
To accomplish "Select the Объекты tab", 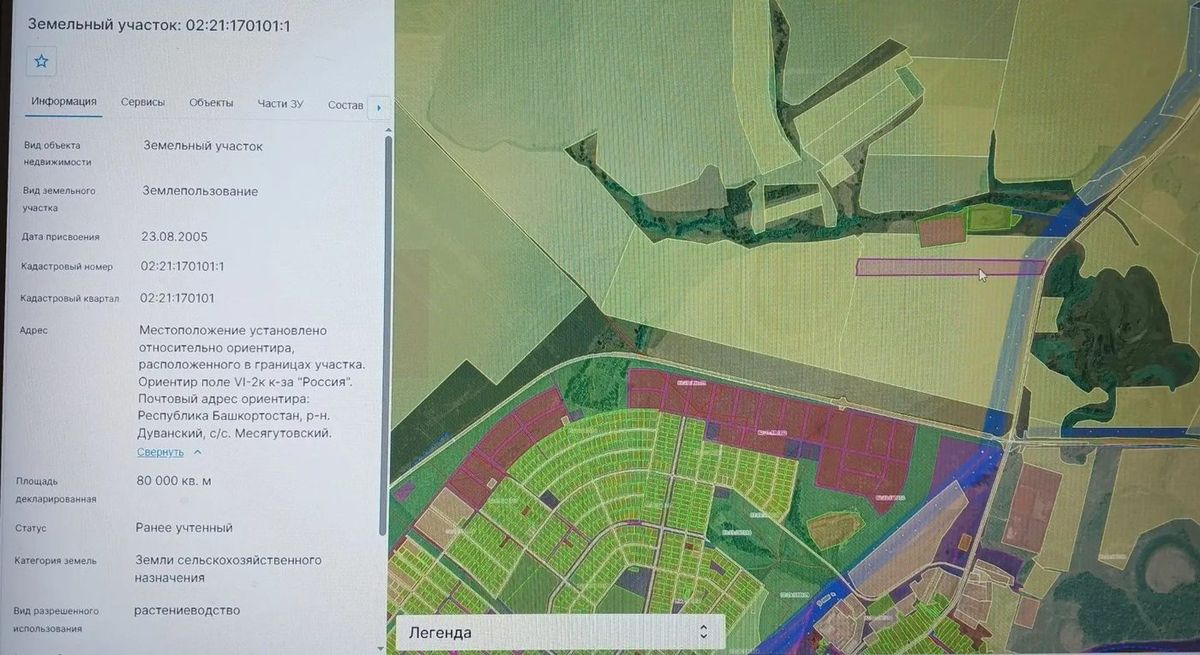I will point(211,103).
